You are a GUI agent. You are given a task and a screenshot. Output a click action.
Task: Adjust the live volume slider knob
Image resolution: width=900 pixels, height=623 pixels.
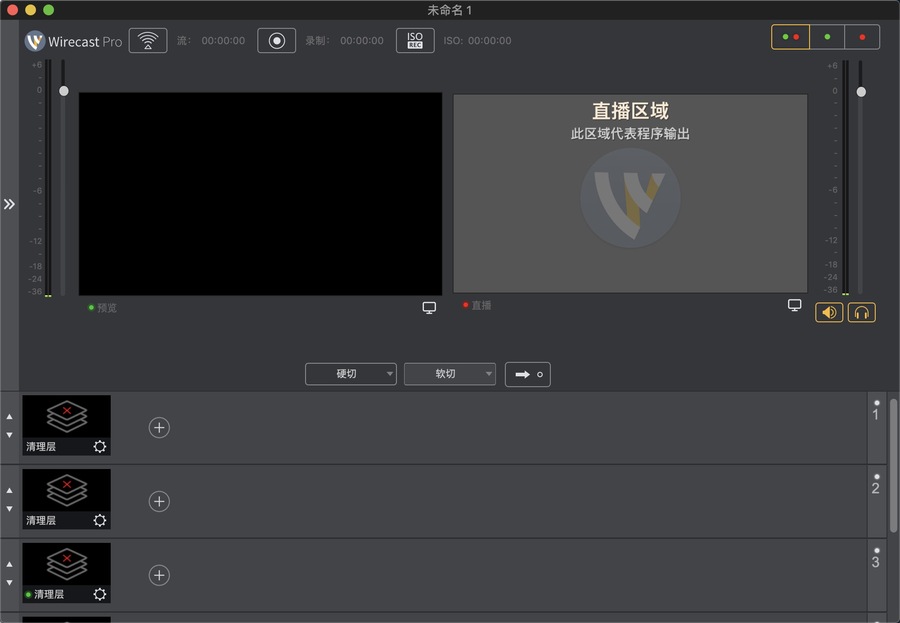click(x=861, y=92)
